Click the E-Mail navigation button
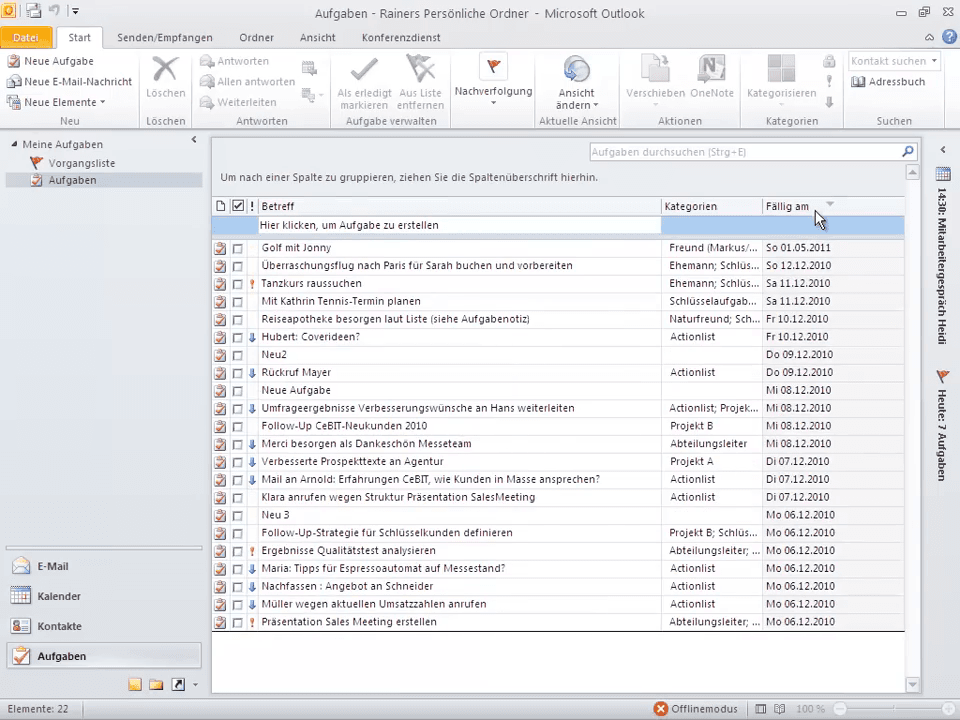This screenshot has width=960, height=720. tap(52, 566)
